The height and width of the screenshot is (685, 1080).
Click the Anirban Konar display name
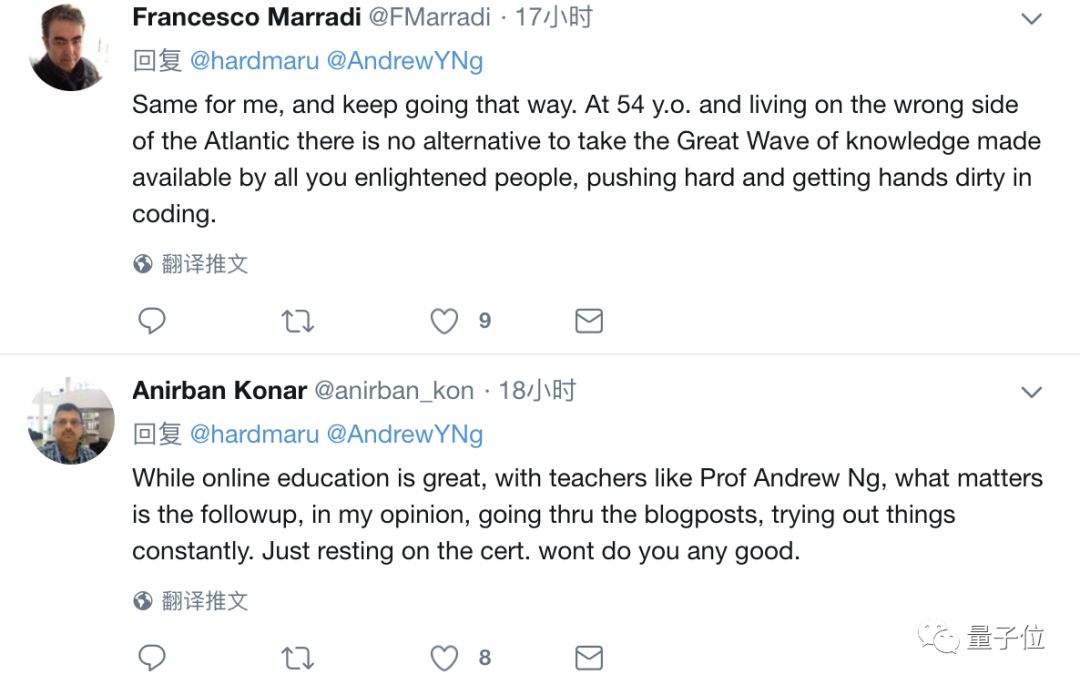click(219, 390)
